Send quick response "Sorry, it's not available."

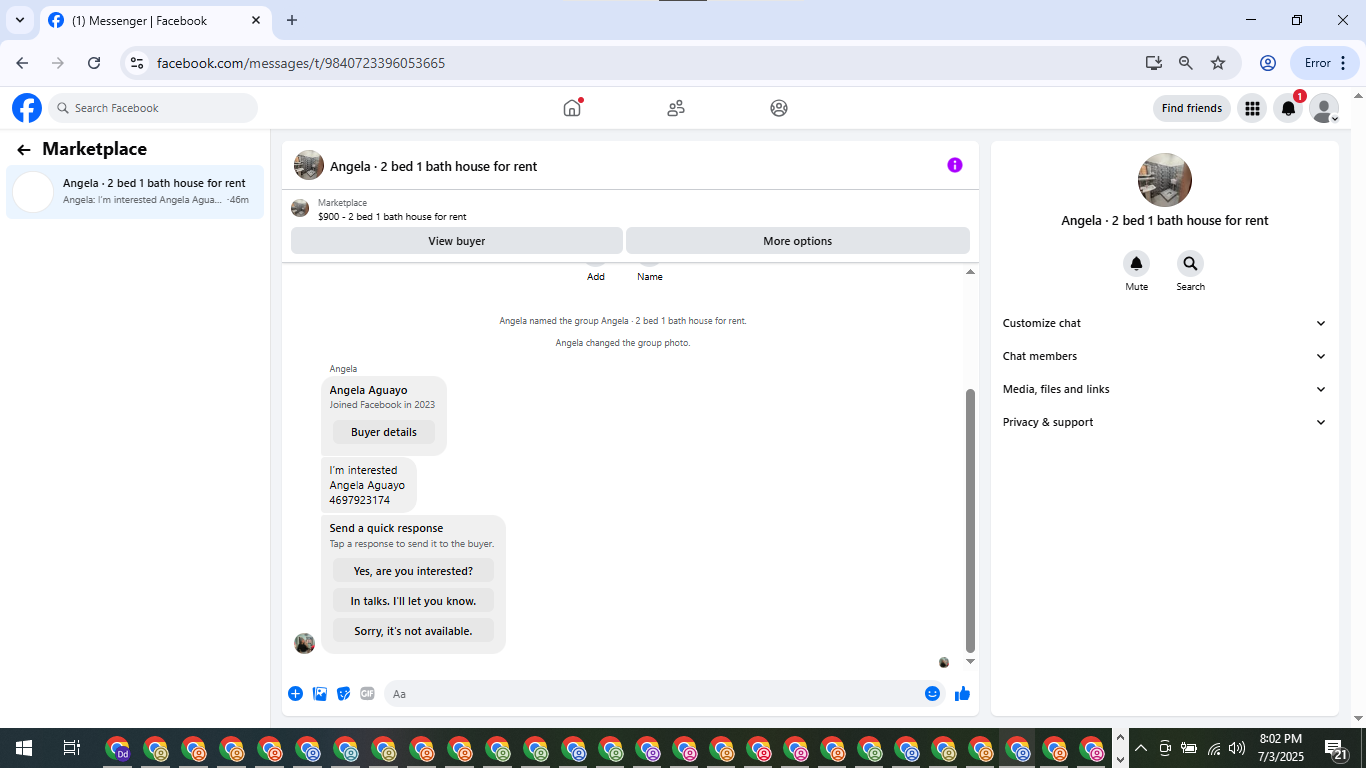pyautogui.click(x=413, y=631)
